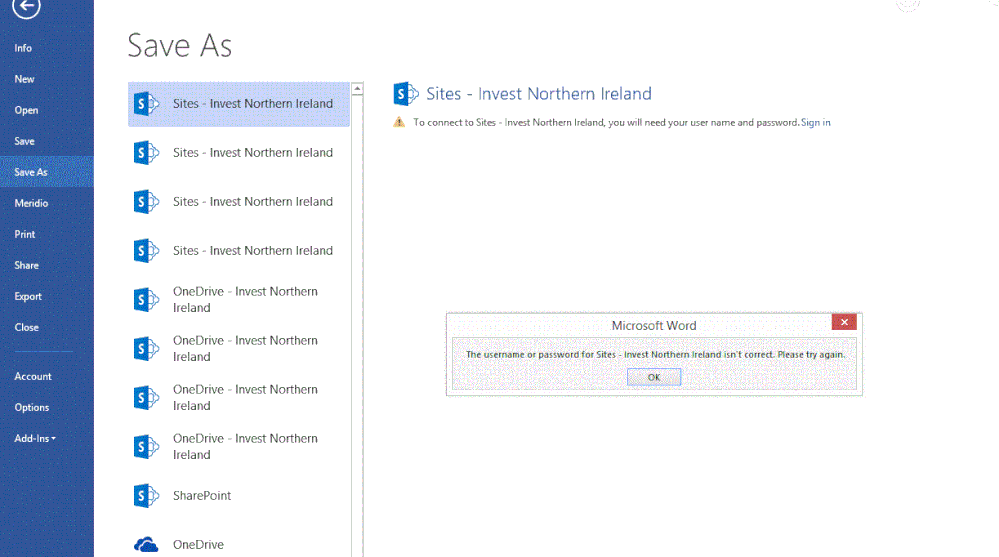Click the scroll up arrow of places list
Viewport: 999px width, 557px height.
[357, 89]
